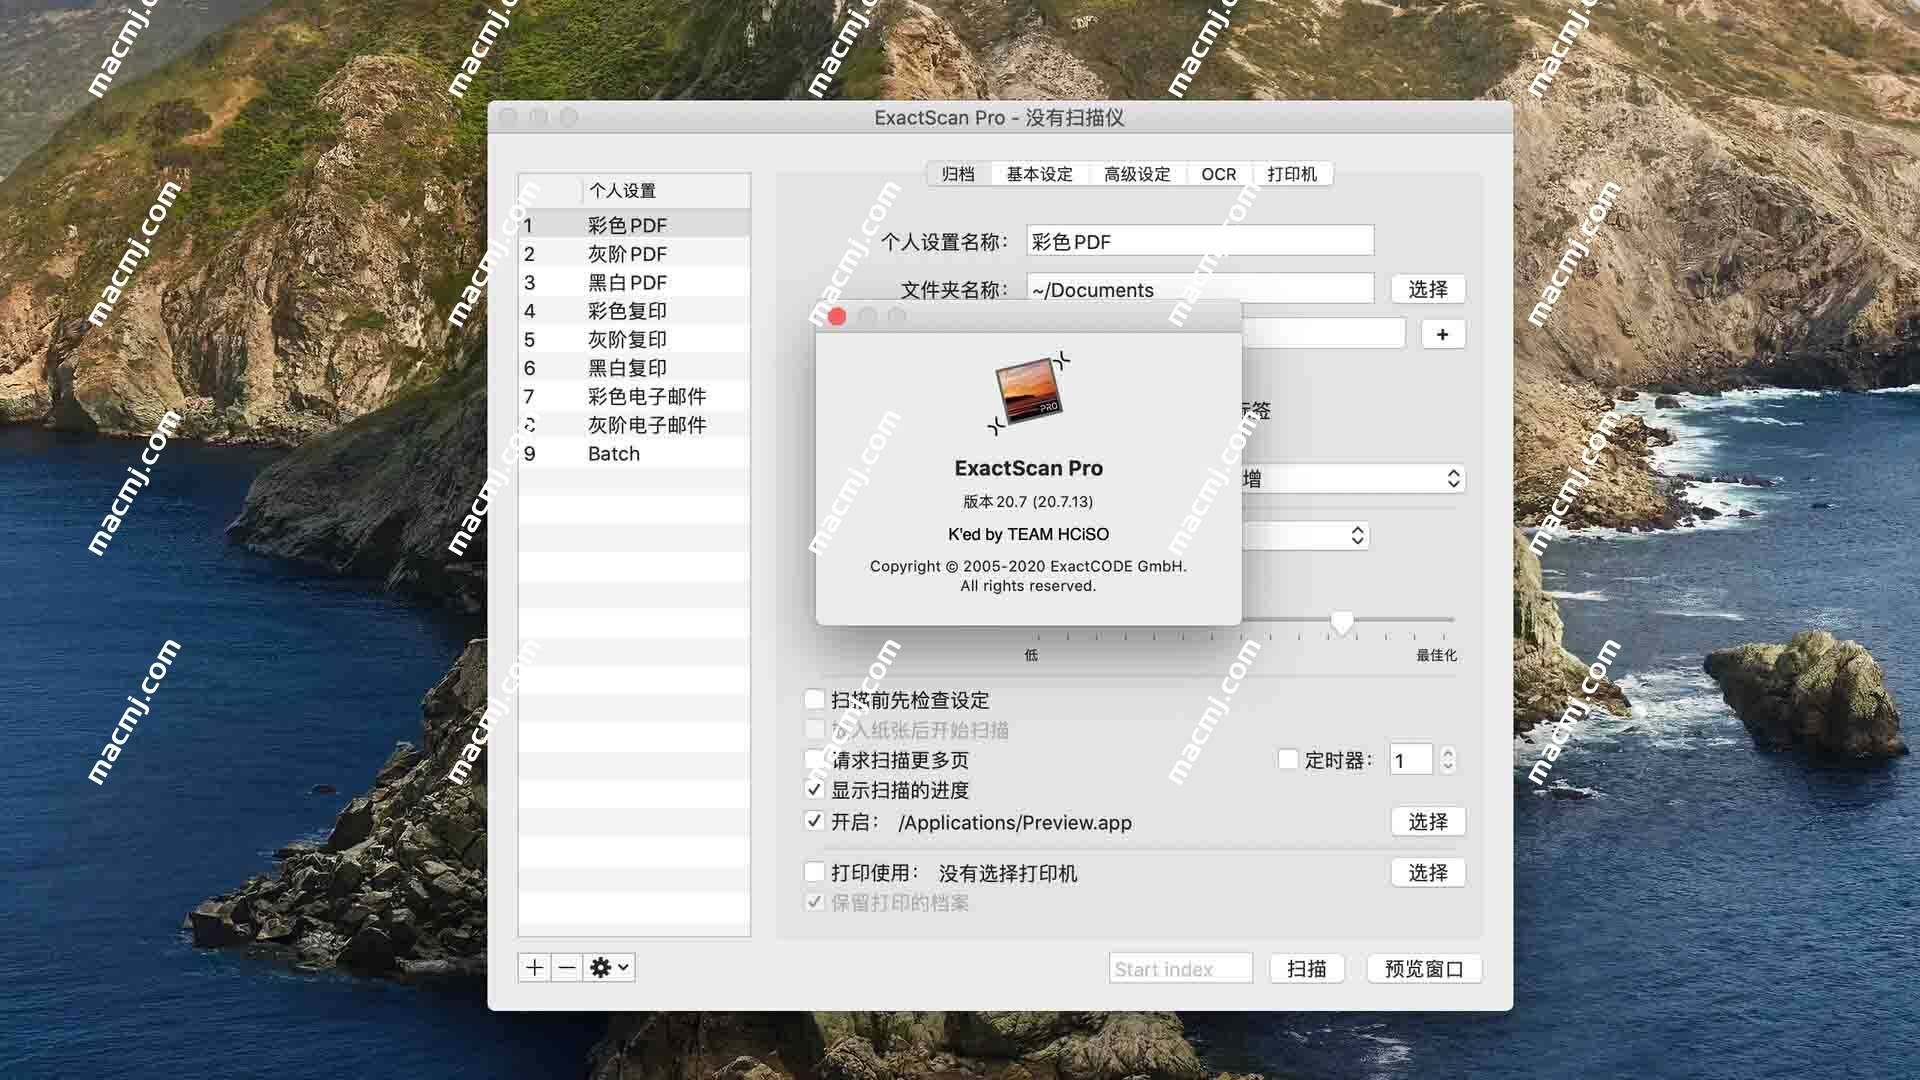Enable the 定时器 checkbox
This screenshot has height=1080, width=1920.
tap(1288, 760)
